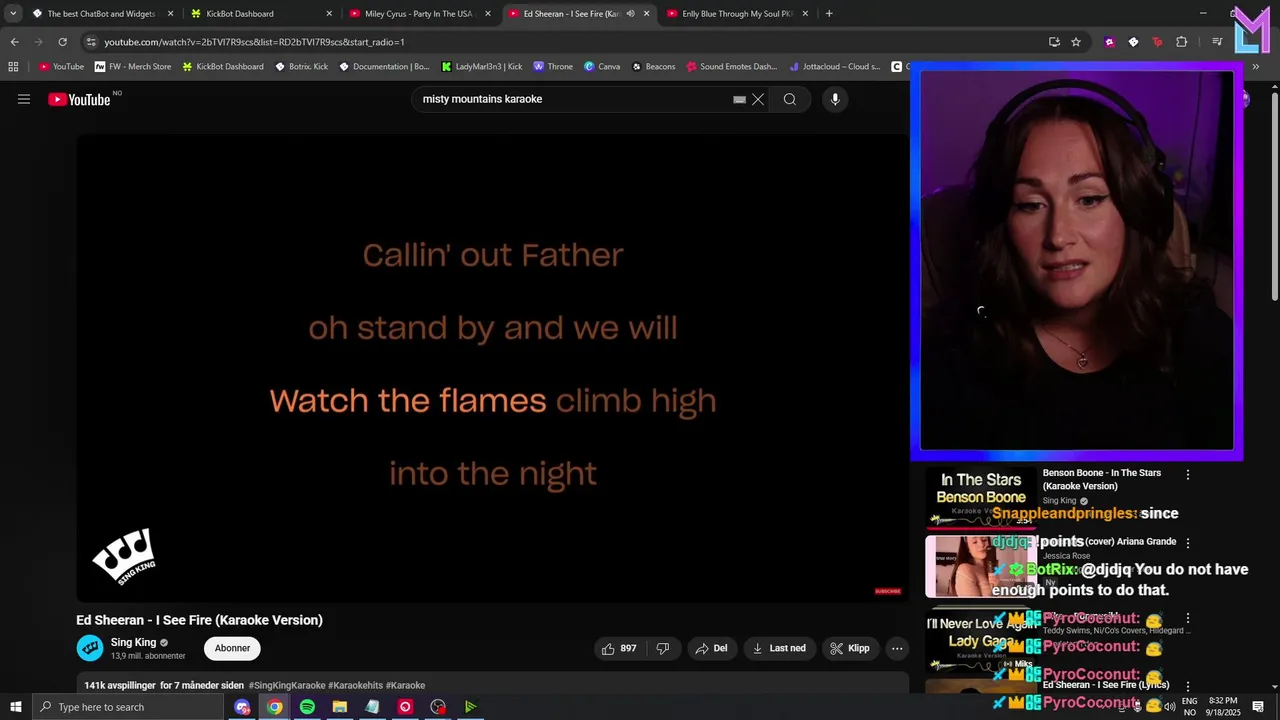This screenshot has height=720, width=1280.
Task: Open the Chrome extensions puzzle icon
Action: click(x=1182, y=42)
